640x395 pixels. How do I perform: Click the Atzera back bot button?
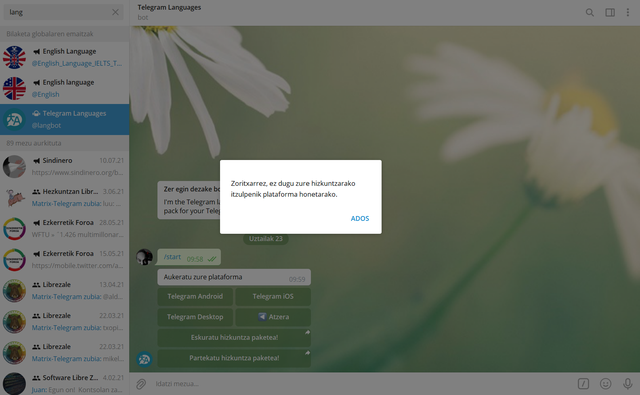(x=273, y=317)
